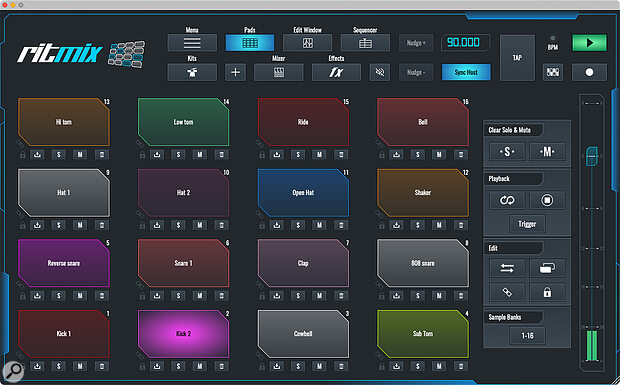
Task: Load a sample into Hat 2 pad
Action: [x=157, y=225]
